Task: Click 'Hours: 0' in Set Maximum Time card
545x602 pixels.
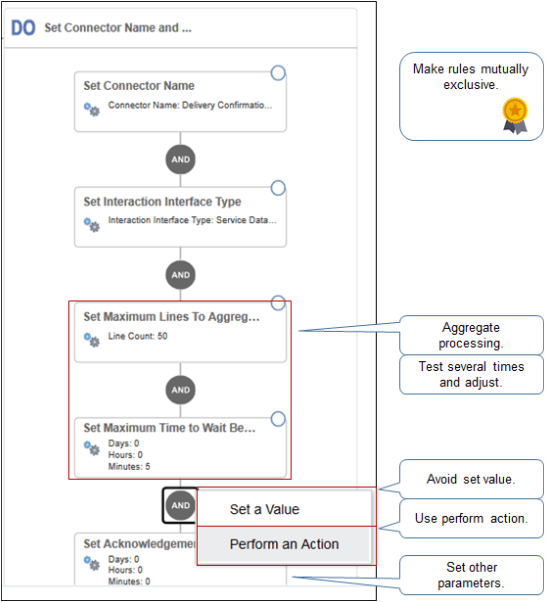Action: tap(126, 455)
